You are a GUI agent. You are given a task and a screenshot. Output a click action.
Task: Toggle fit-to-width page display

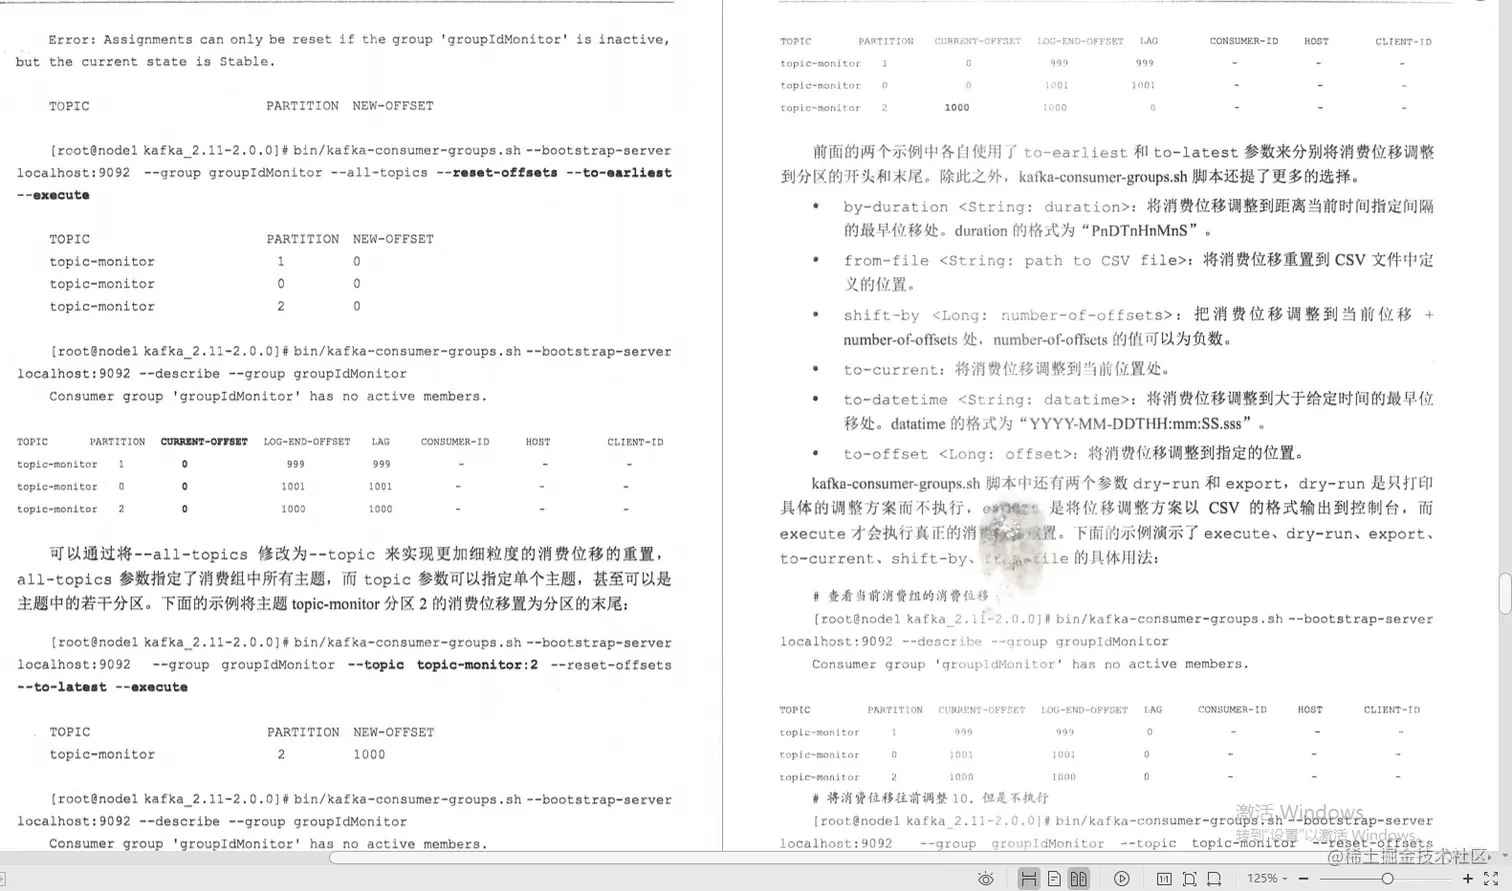1214,878
